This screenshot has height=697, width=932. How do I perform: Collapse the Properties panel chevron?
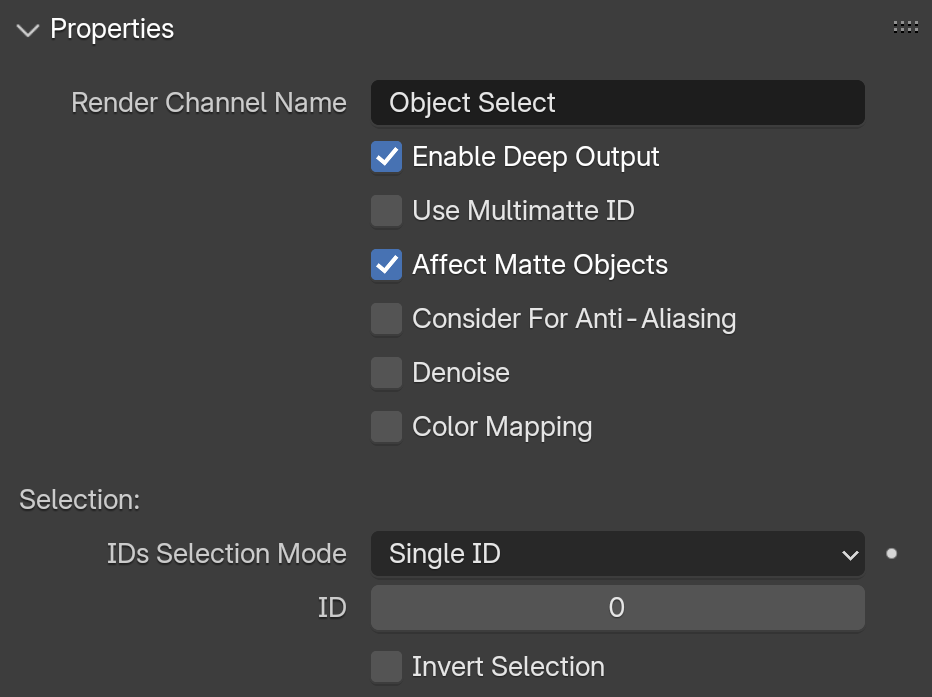[28, 30]
